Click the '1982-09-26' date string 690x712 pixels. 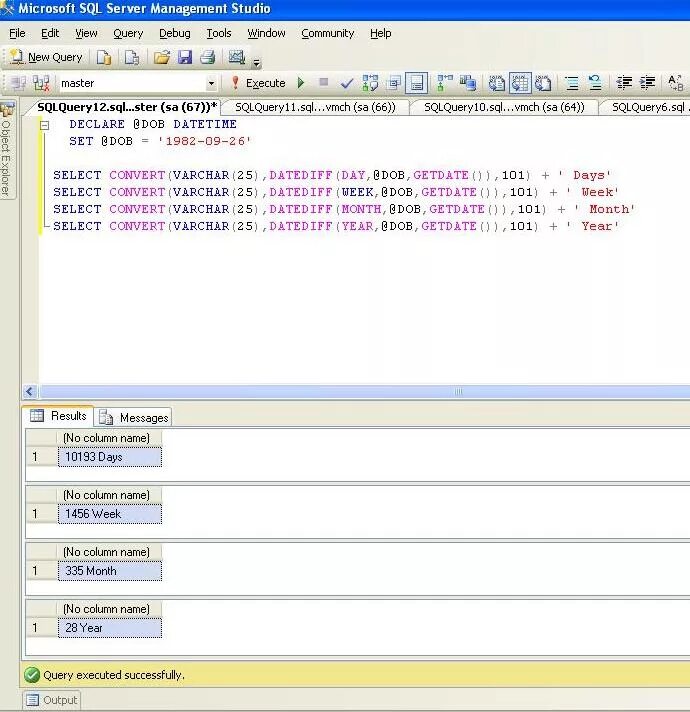(x=204, y=141)
